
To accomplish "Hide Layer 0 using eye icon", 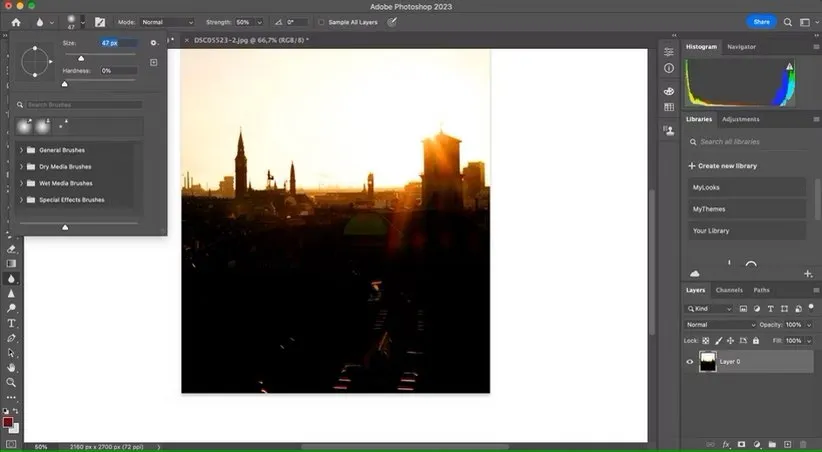I will (690, 361).
